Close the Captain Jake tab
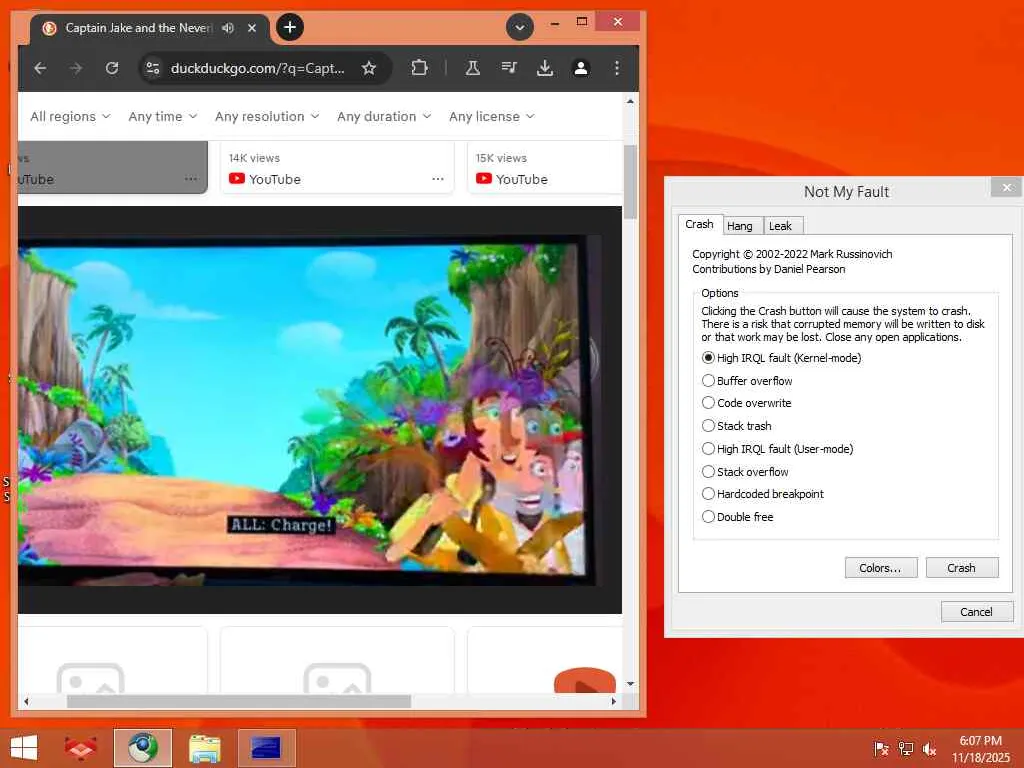1024x768 pixels. (x=252, y=28)
